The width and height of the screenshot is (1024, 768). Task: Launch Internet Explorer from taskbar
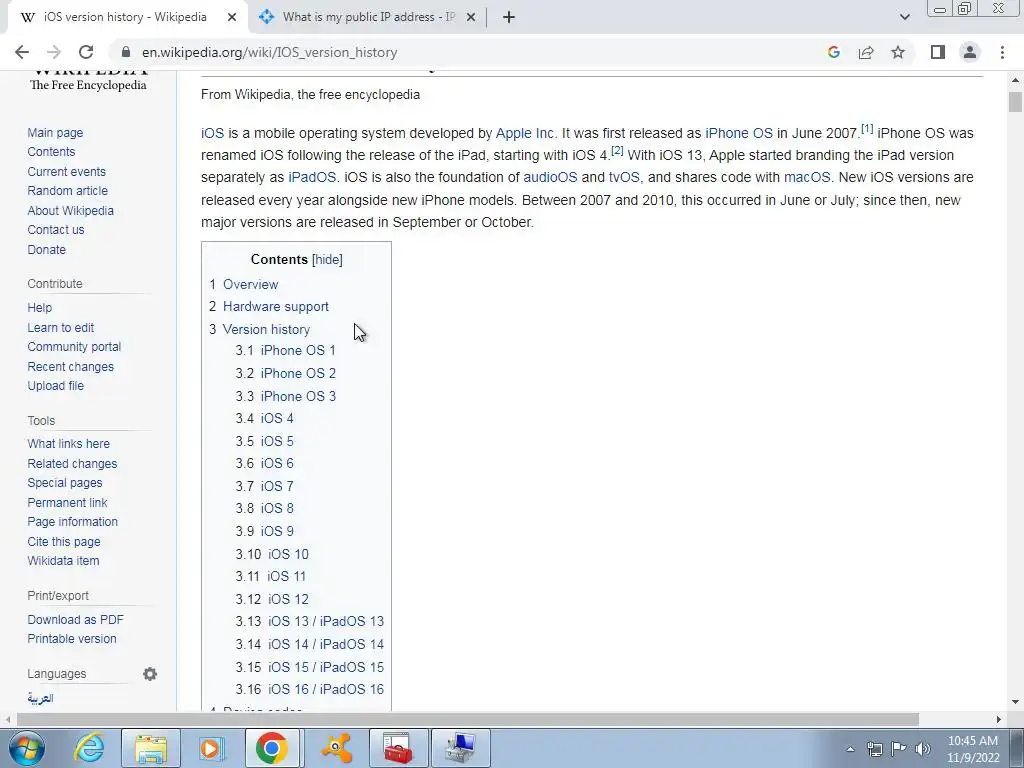tap(89, 748)
